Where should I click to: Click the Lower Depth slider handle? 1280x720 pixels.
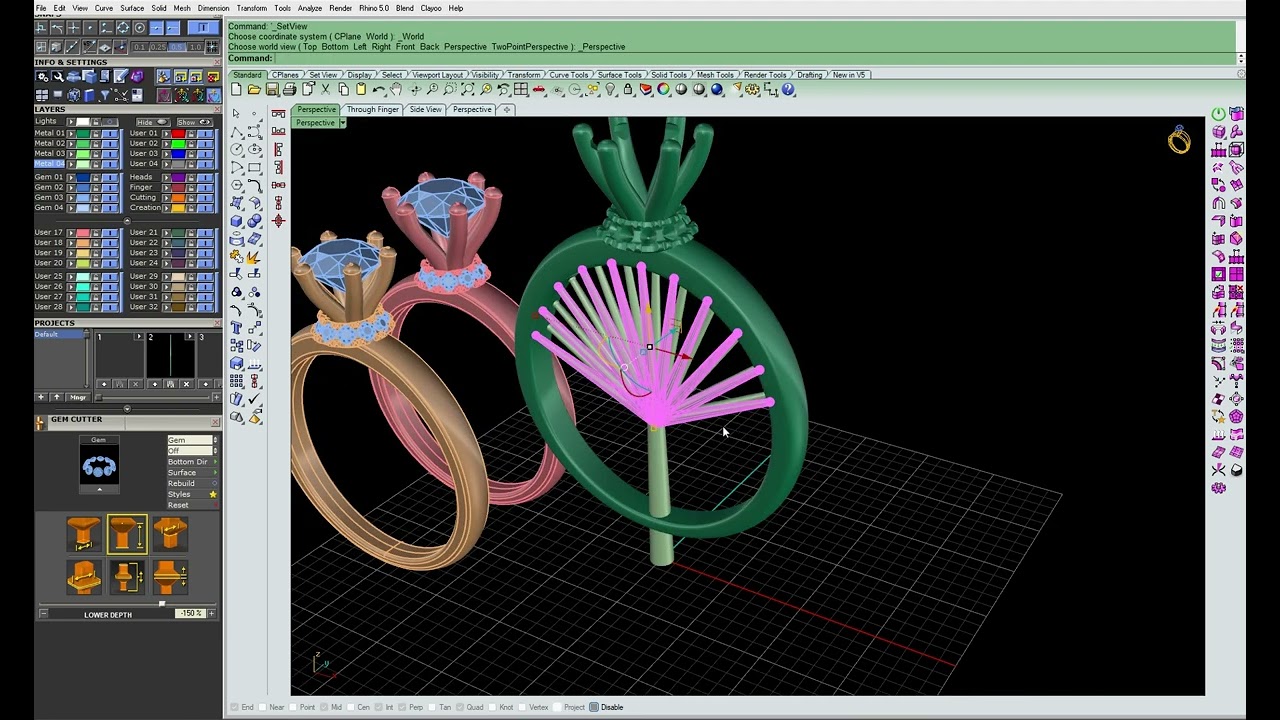pos(162,603)
